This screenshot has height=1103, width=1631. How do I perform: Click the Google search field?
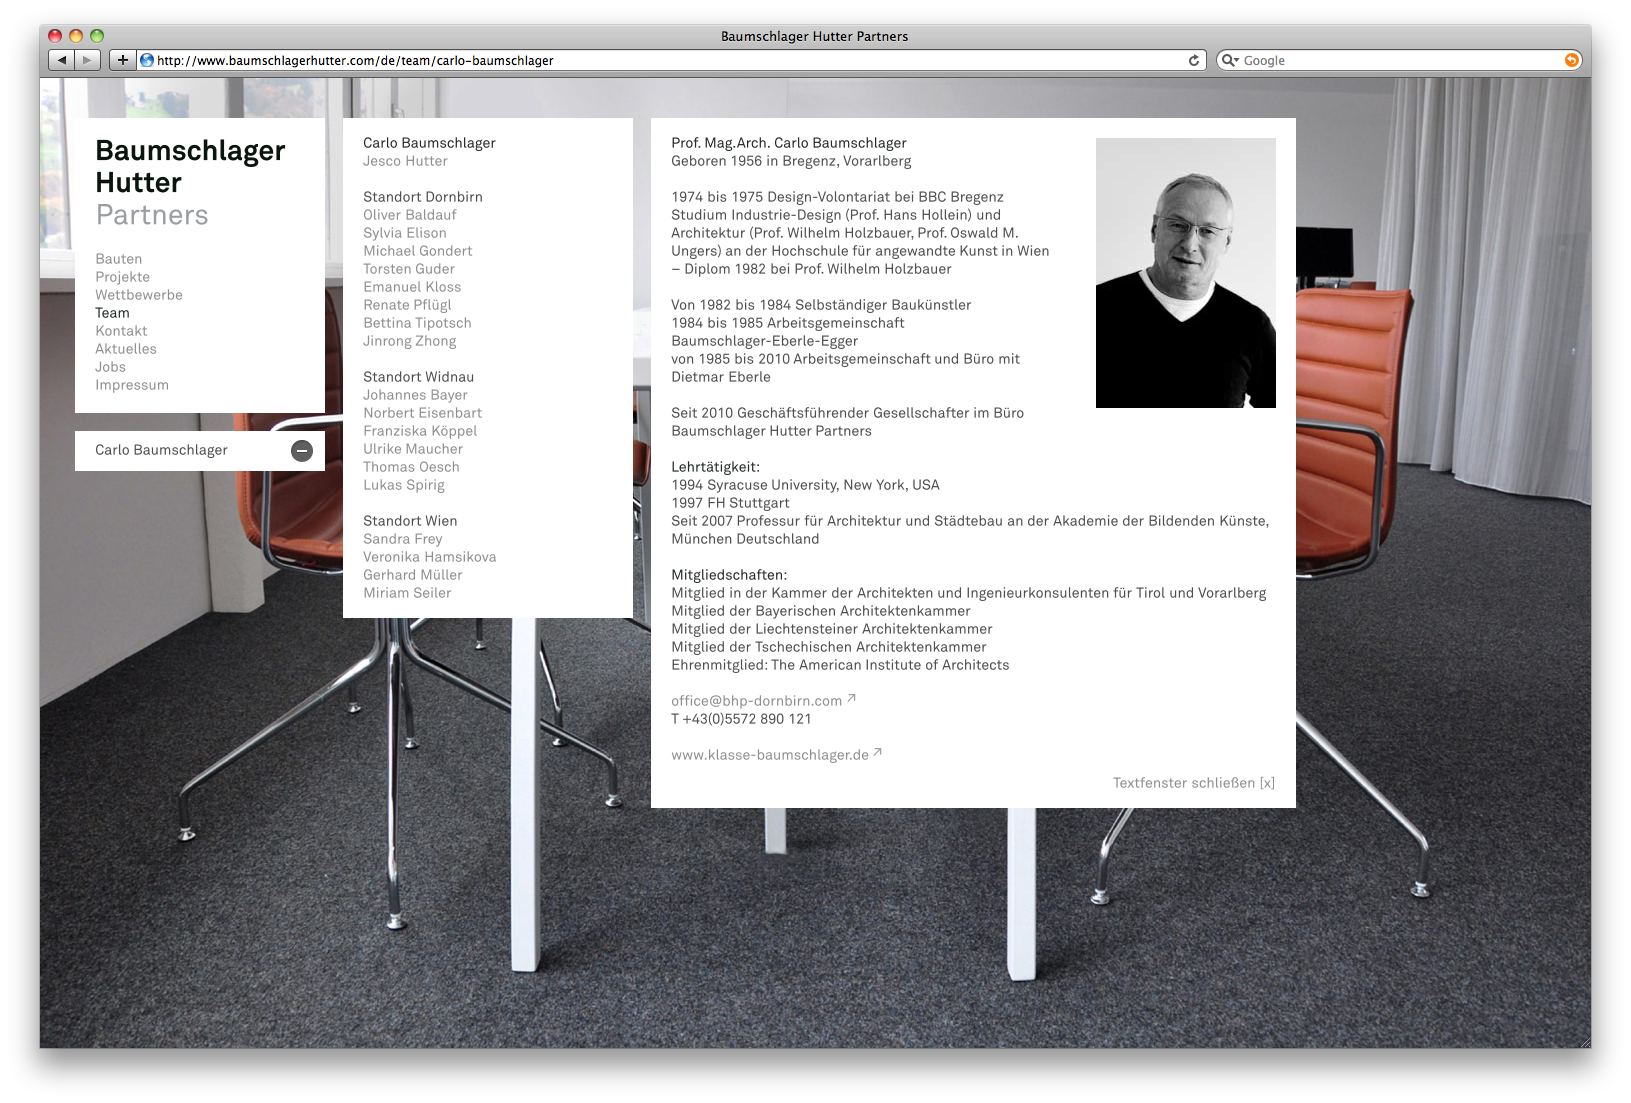1400,60
